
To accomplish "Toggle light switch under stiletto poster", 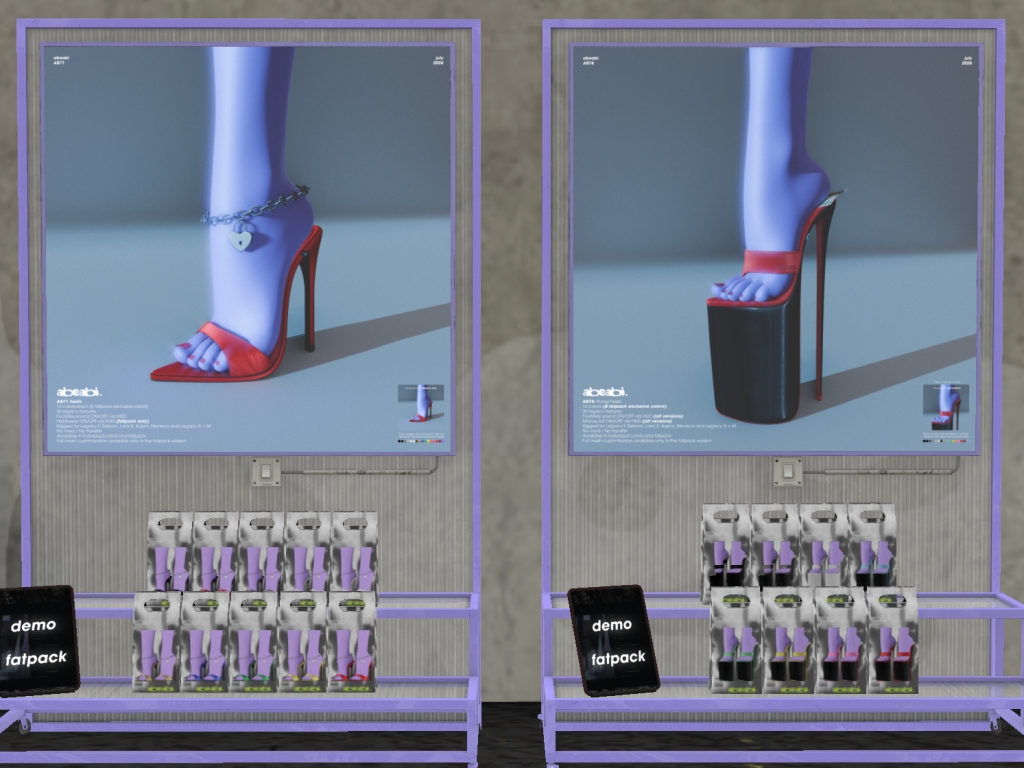I will click(x=266, y=472).
